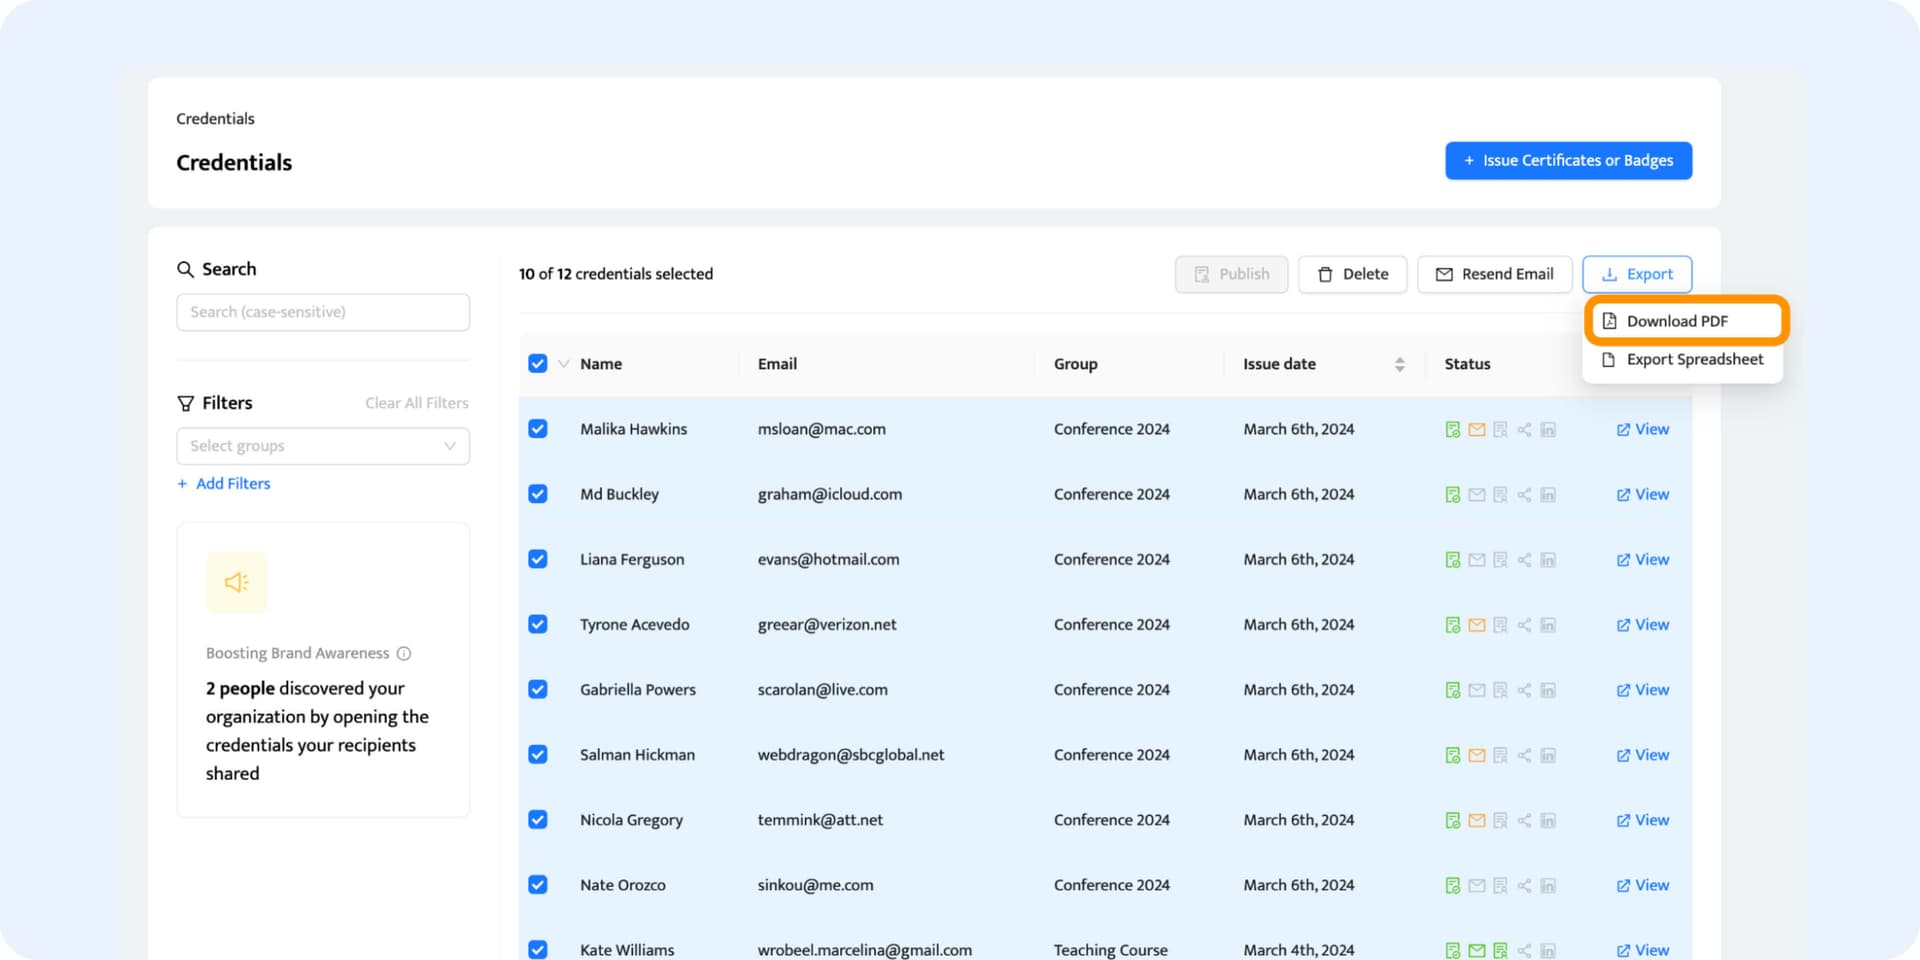This screenshot has height=960, width=1920.
Task: Click the magnifier icon next to Search
Action: tap(185, 269)
